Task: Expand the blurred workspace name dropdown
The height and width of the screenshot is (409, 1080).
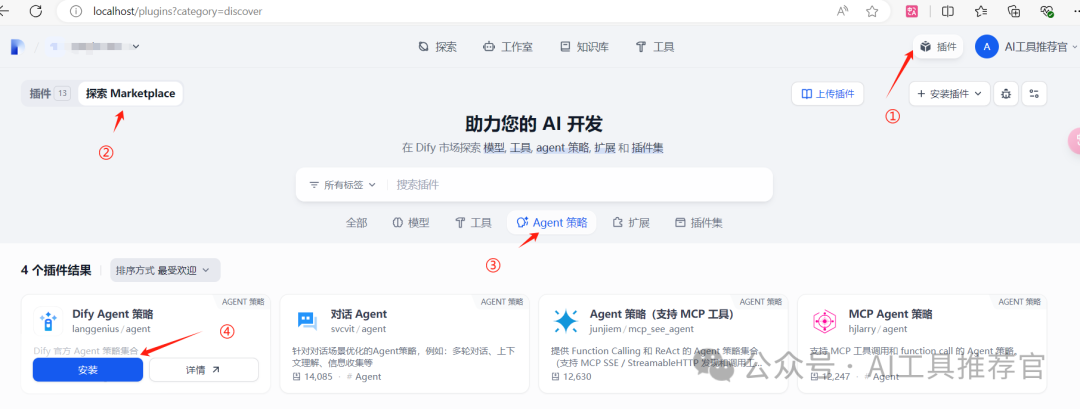Action: (94, 47)
